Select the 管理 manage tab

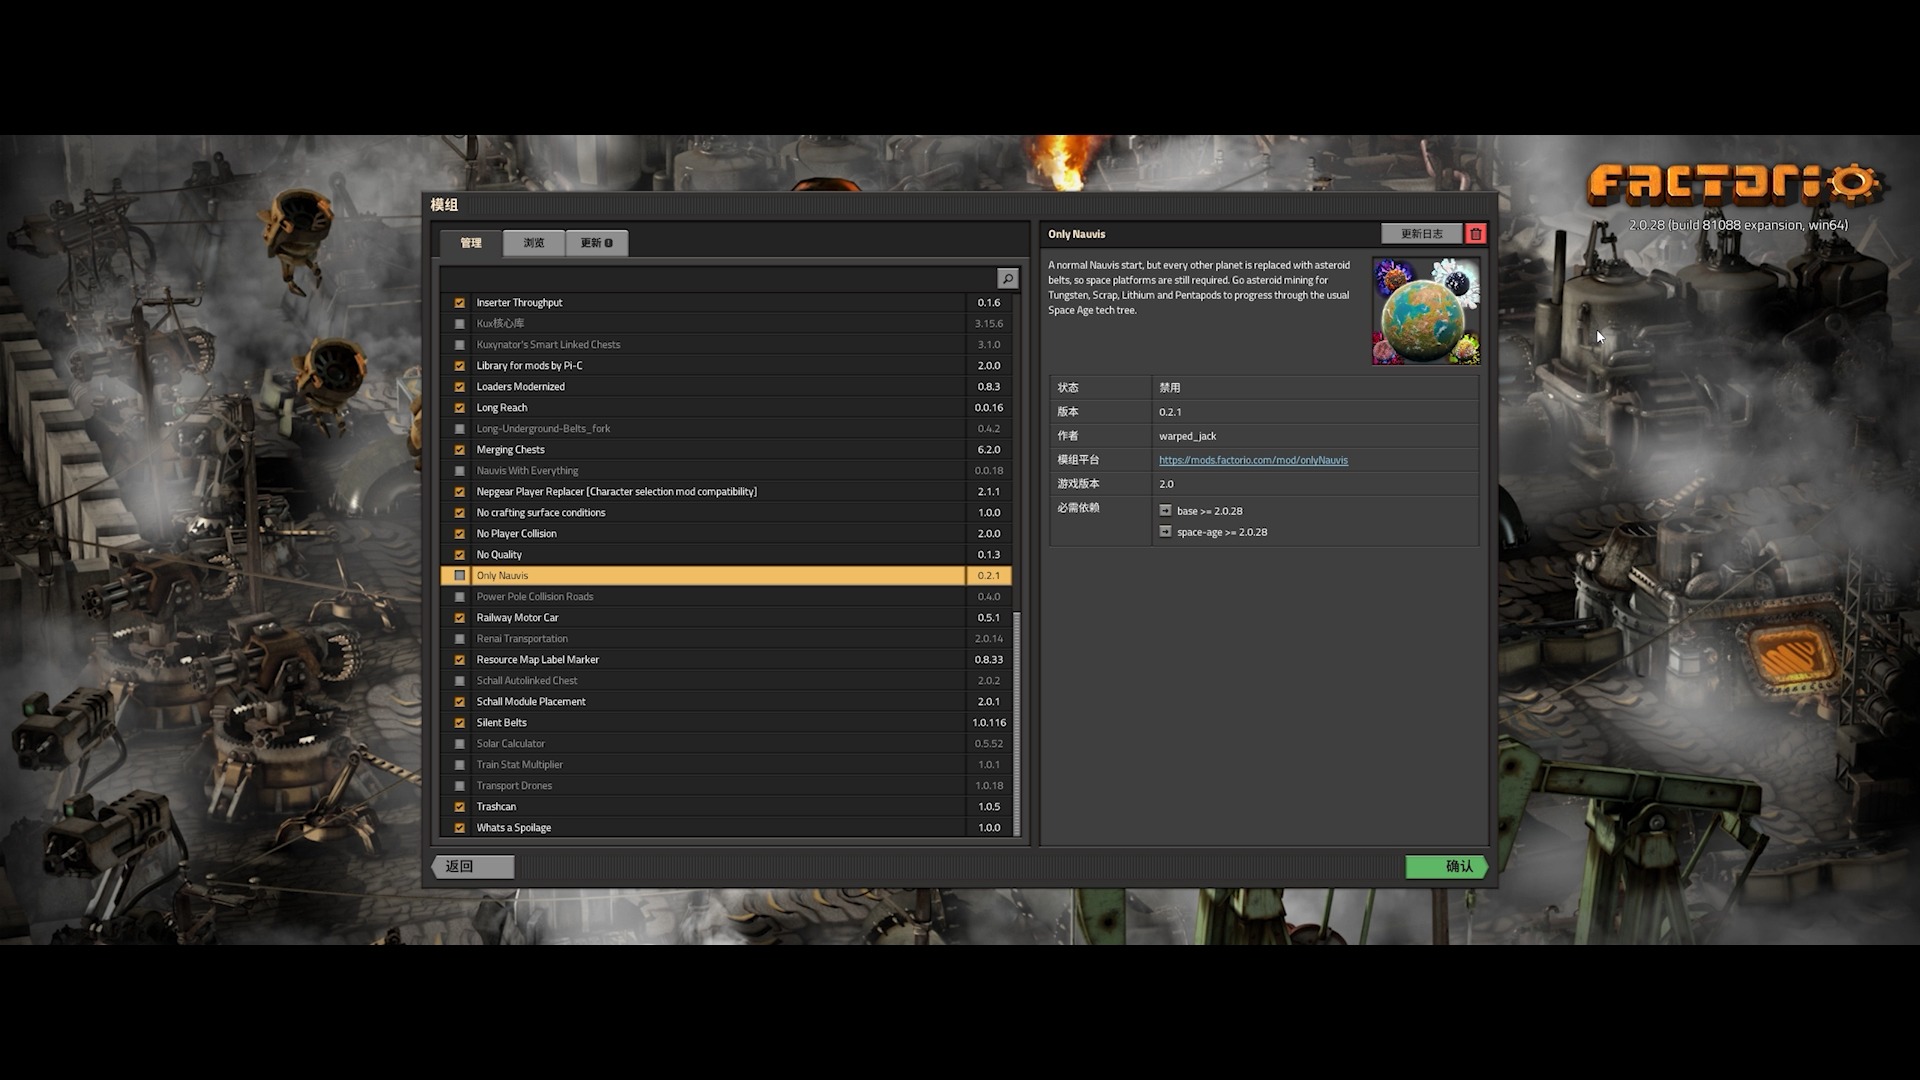pyautogui.click(x=471, y=243)
